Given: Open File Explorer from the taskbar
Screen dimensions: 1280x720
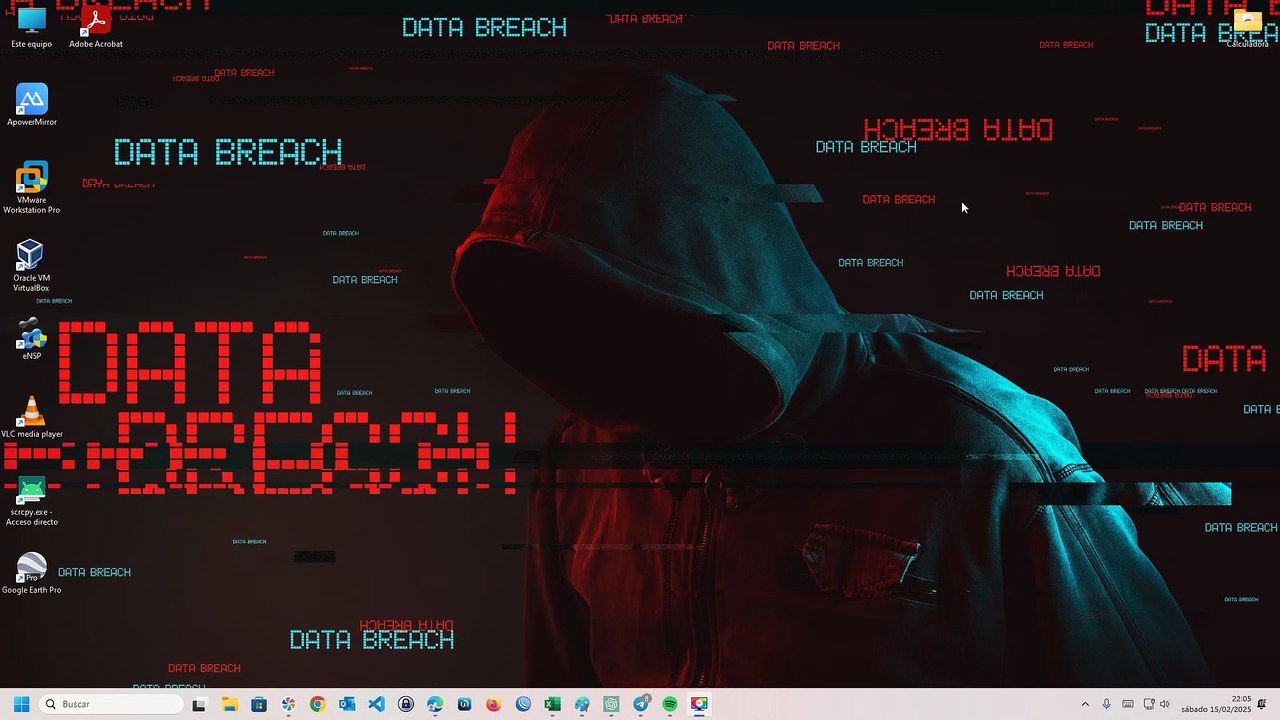Looking at the screenshot, I should coord(229,704).
